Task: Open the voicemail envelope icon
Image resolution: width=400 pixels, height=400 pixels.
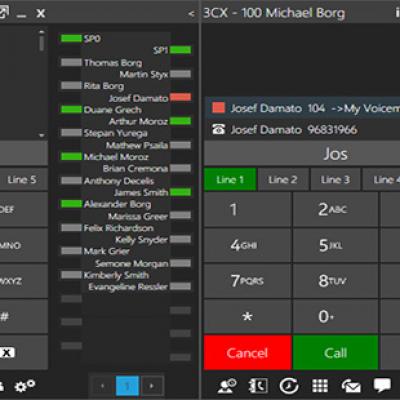Action: click(351, 386)
